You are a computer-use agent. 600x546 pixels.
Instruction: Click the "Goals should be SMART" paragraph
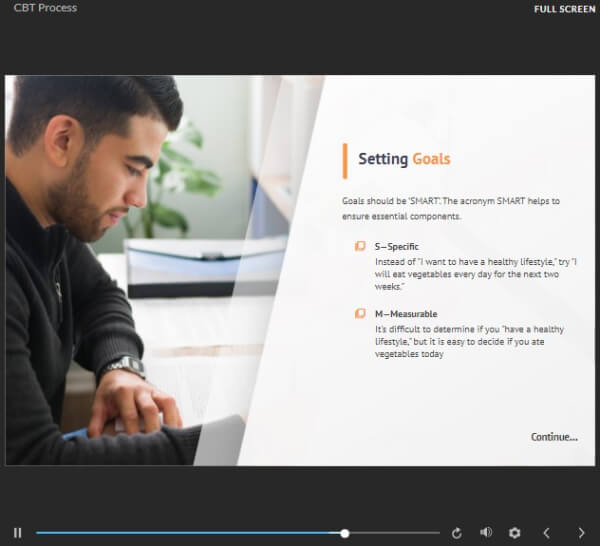[450, 207]
